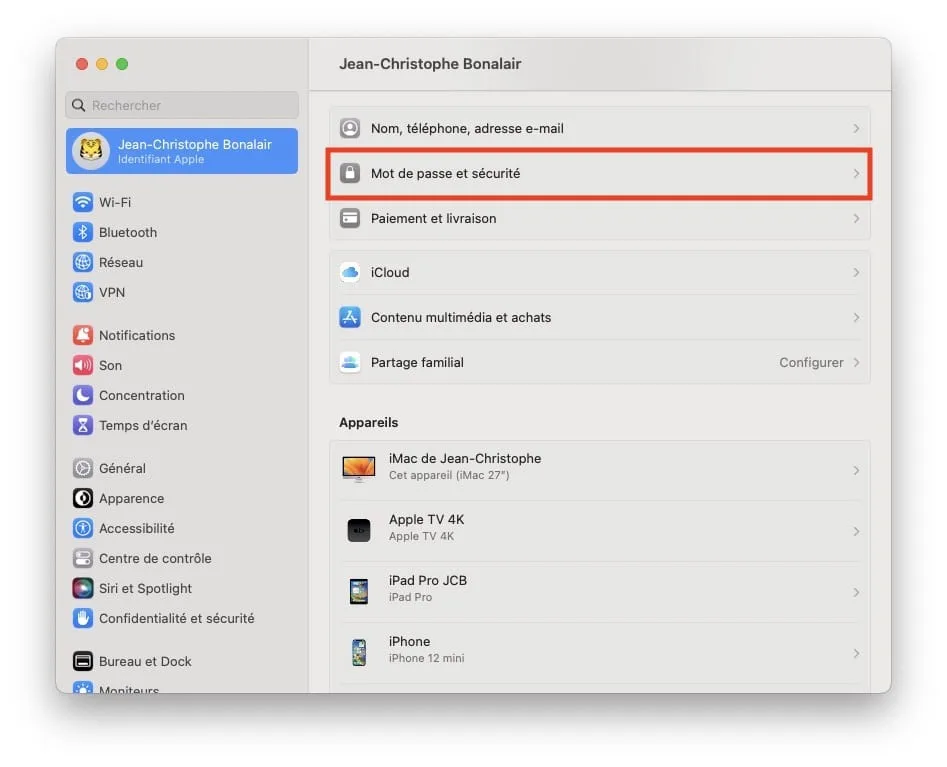The width and height of the screenshot is (947, 767).
Task: Open Wi-Fi label in sidebar
Action: [115, 202]
